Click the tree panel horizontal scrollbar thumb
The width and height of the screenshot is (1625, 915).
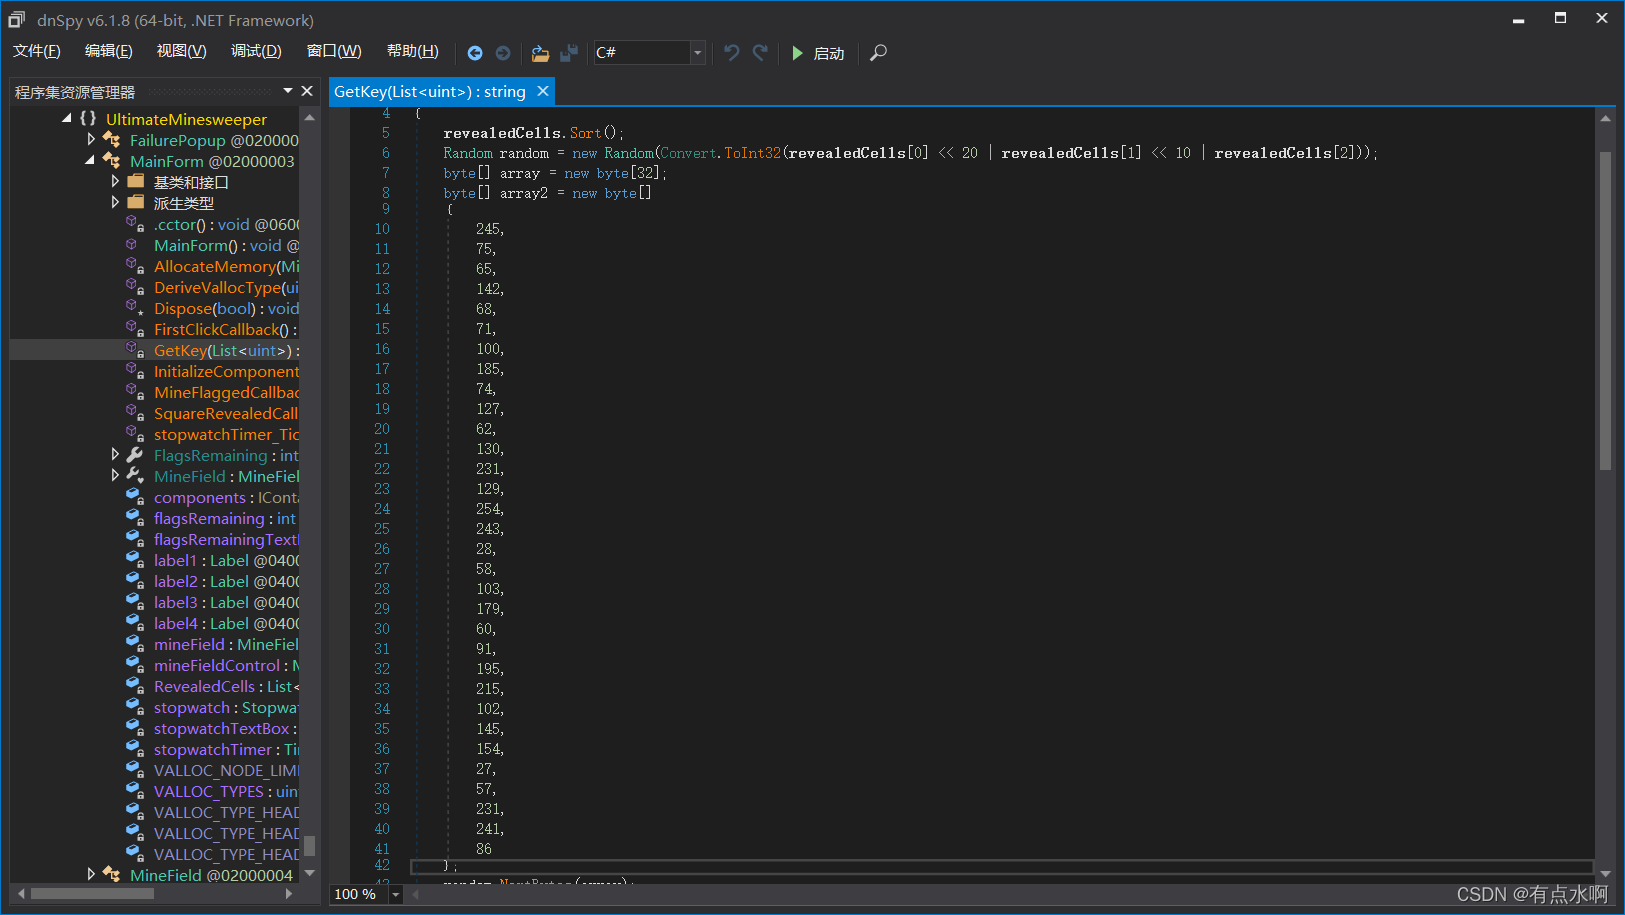coord(92,894)
